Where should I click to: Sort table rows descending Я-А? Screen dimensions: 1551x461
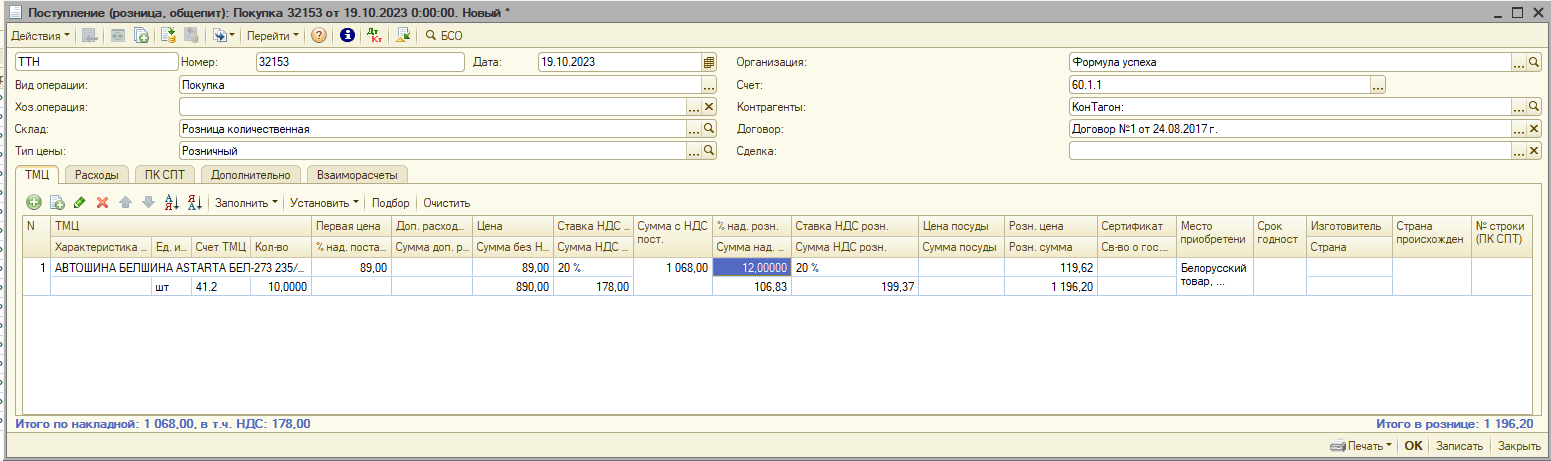pos(194,203)
